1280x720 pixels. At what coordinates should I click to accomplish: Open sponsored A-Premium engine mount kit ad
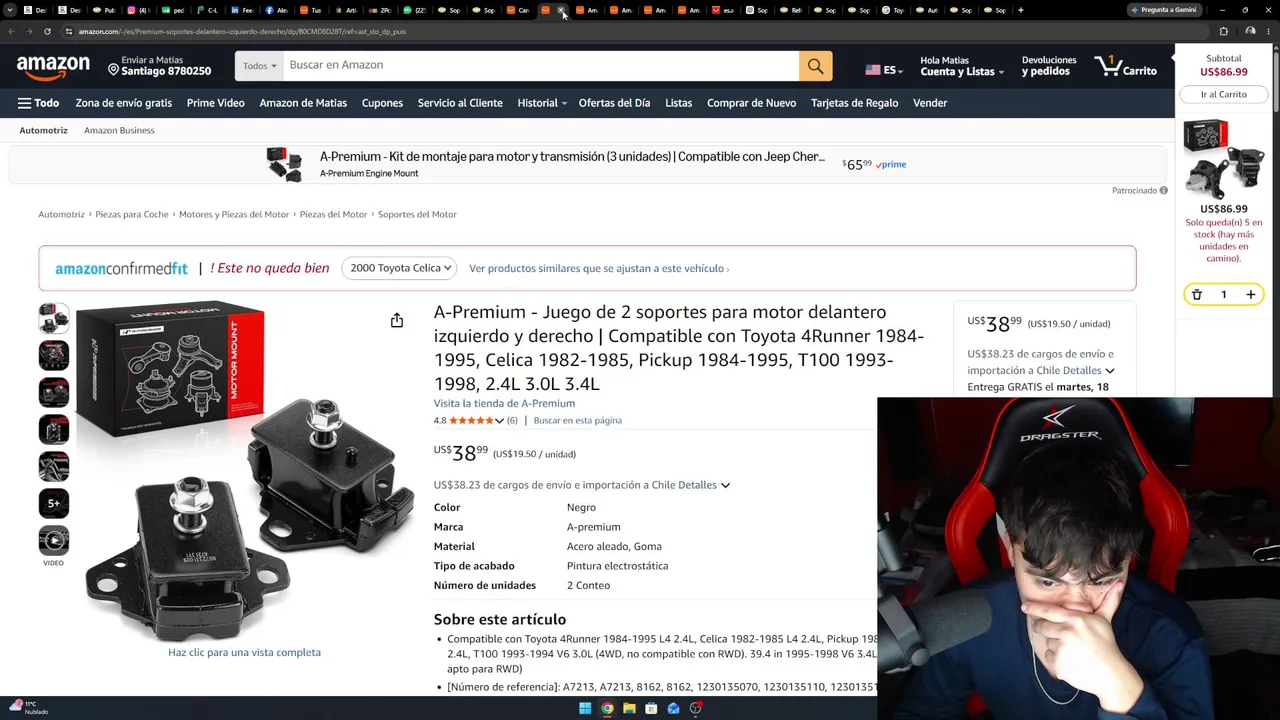click(x=587, y=164)
